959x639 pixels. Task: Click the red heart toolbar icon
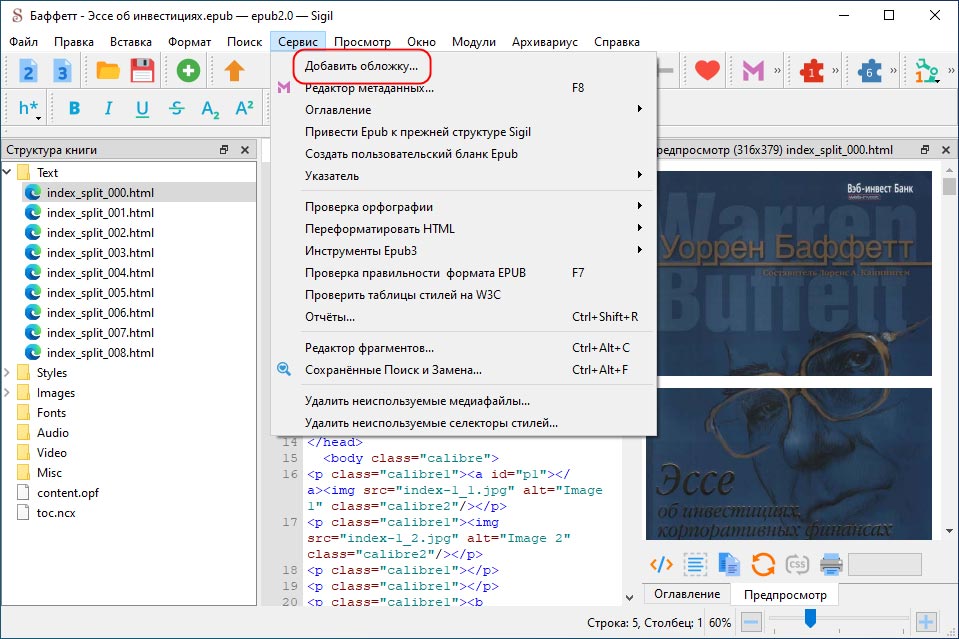707,71
